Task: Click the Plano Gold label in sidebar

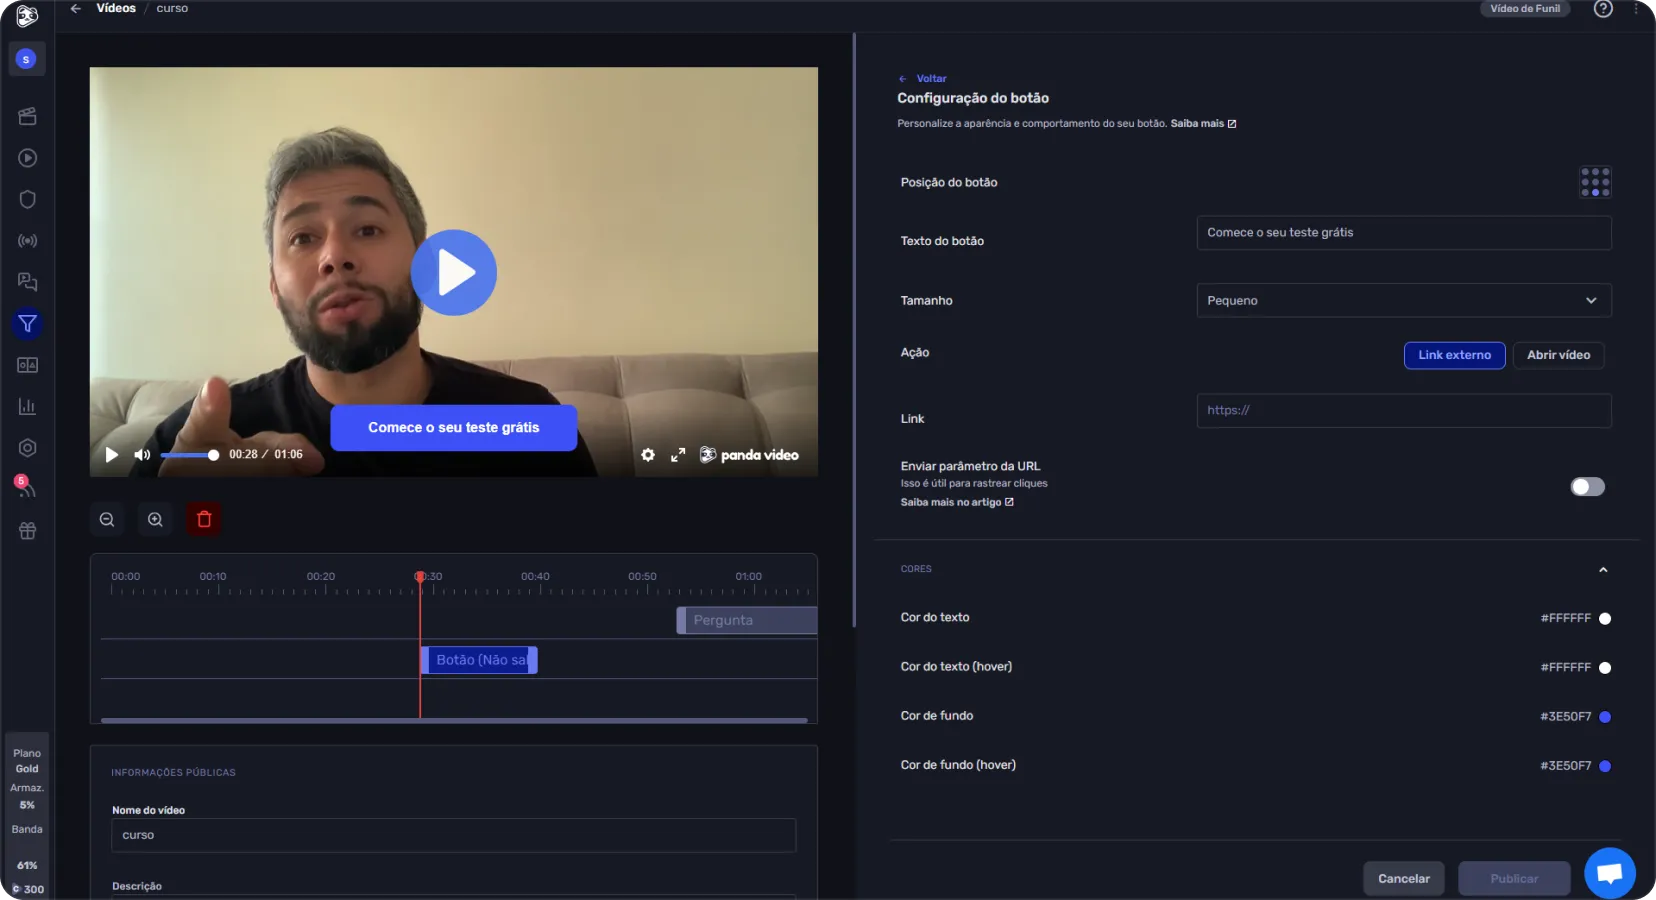Action: click(27, 761)
